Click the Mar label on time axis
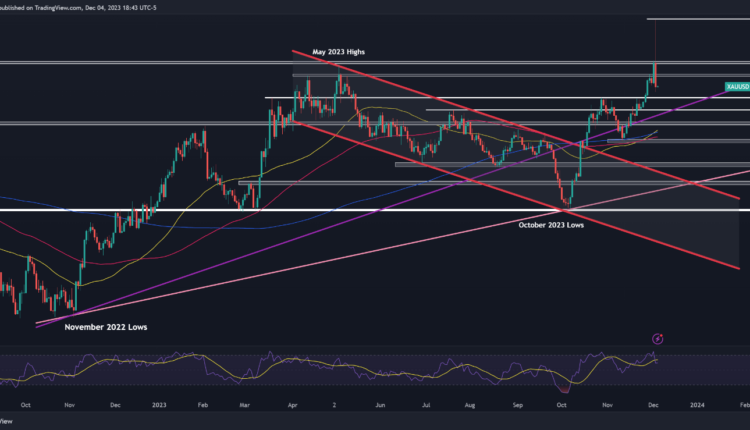The height and width of the screenshot is (430, 750). click(x=246, y=405)
